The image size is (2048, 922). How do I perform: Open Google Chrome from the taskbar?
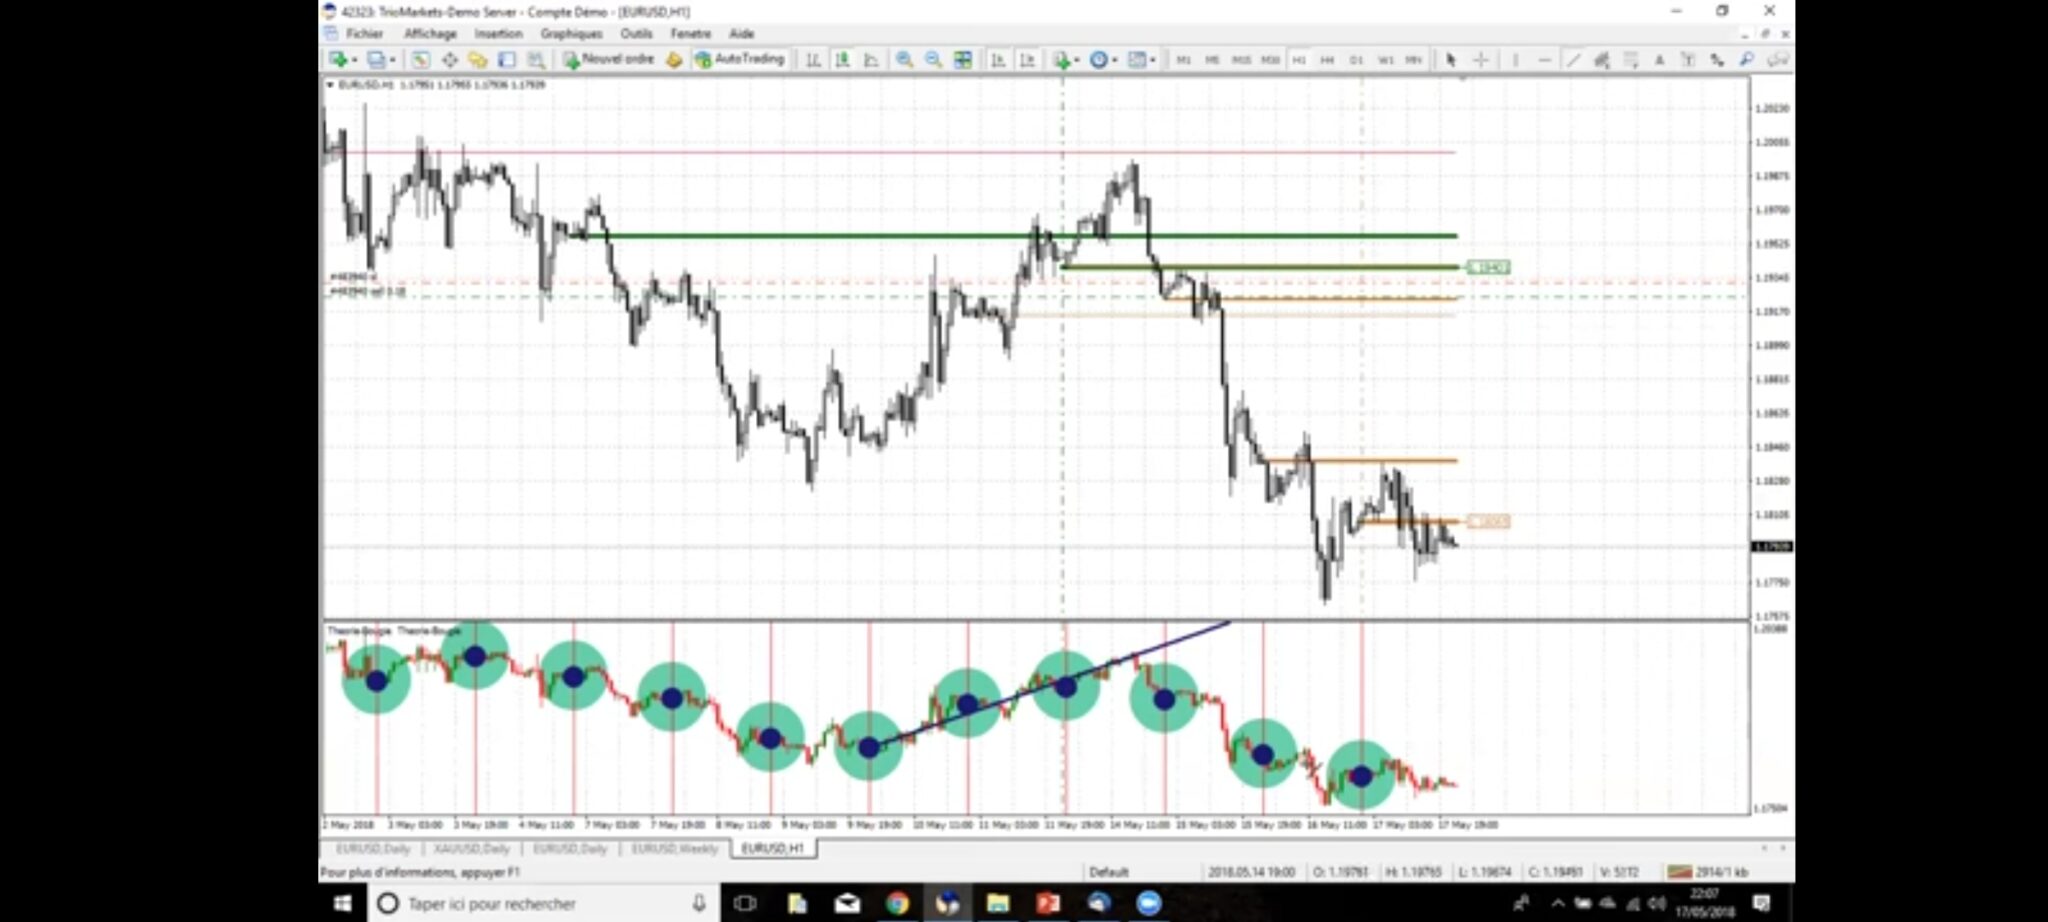coord(897,903)
